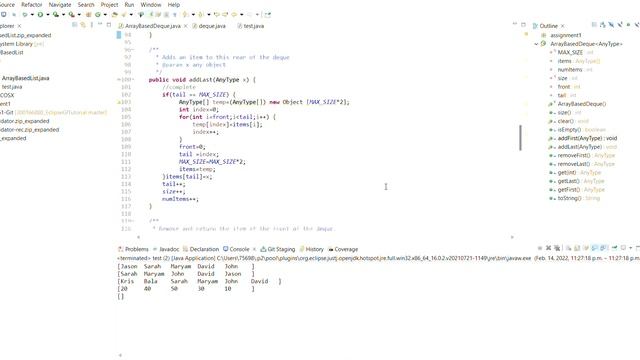Viewport: 640px width, 360px height.
Task: Toggle Hide Fields in Outline view
Action: click(611, 25)
